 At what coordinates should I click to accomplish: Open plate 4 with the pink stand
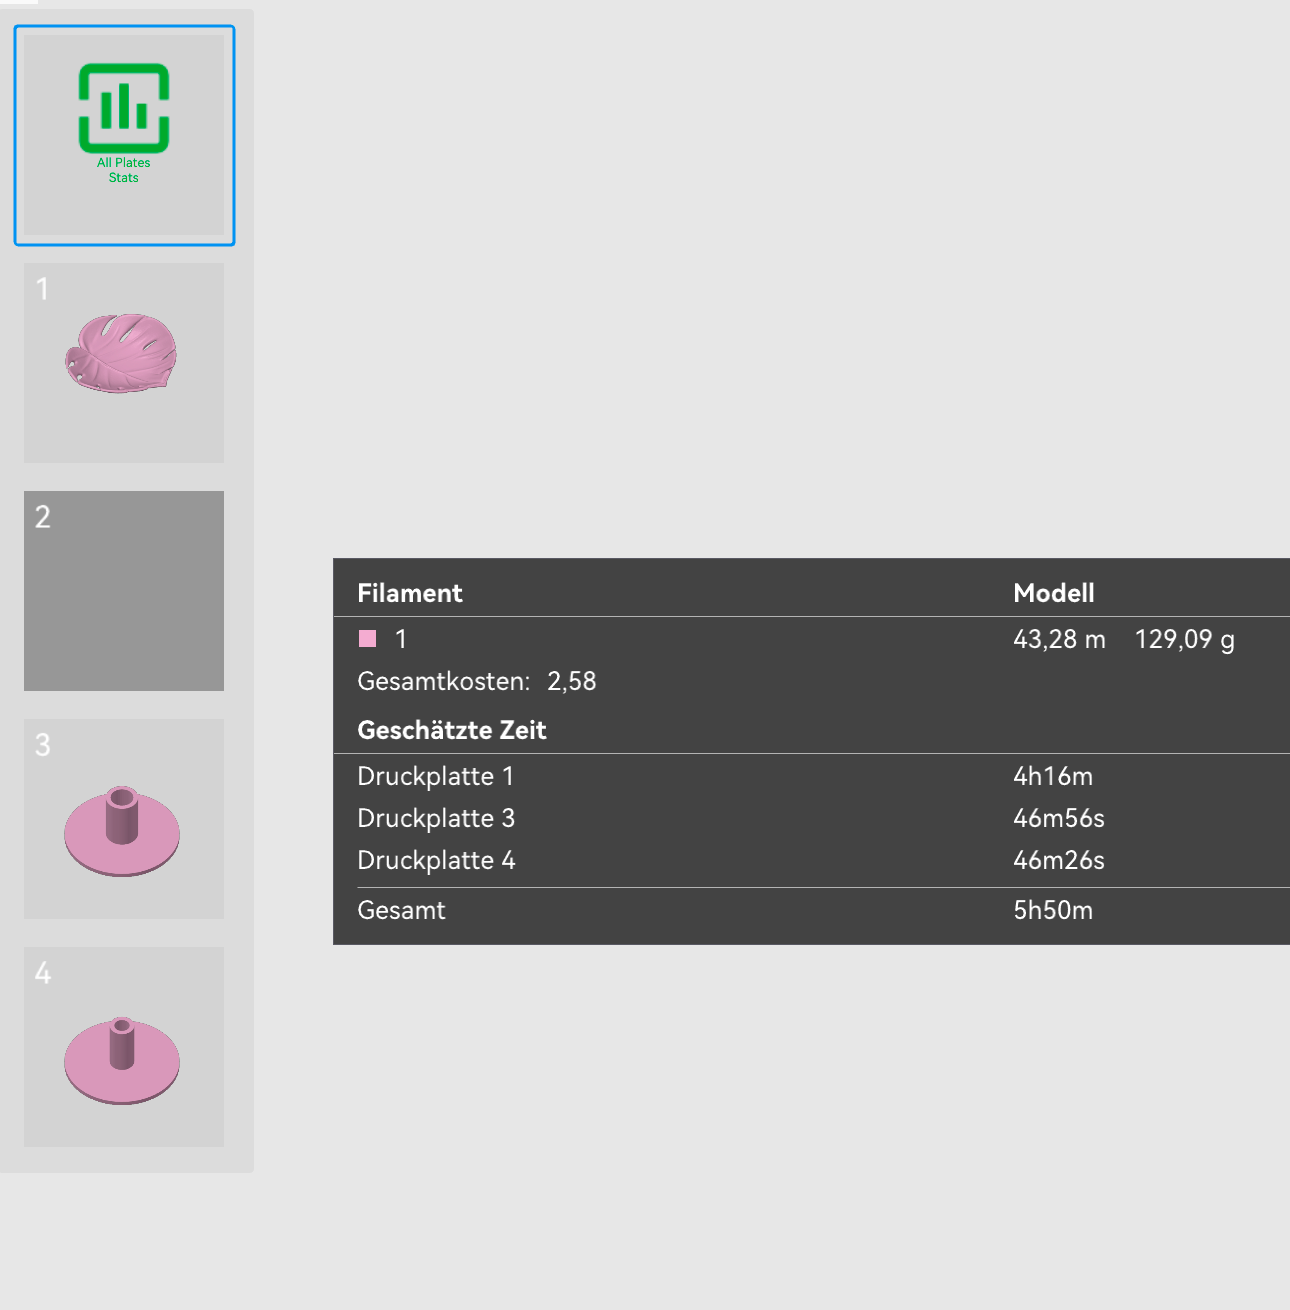[x=124, y=1046]
